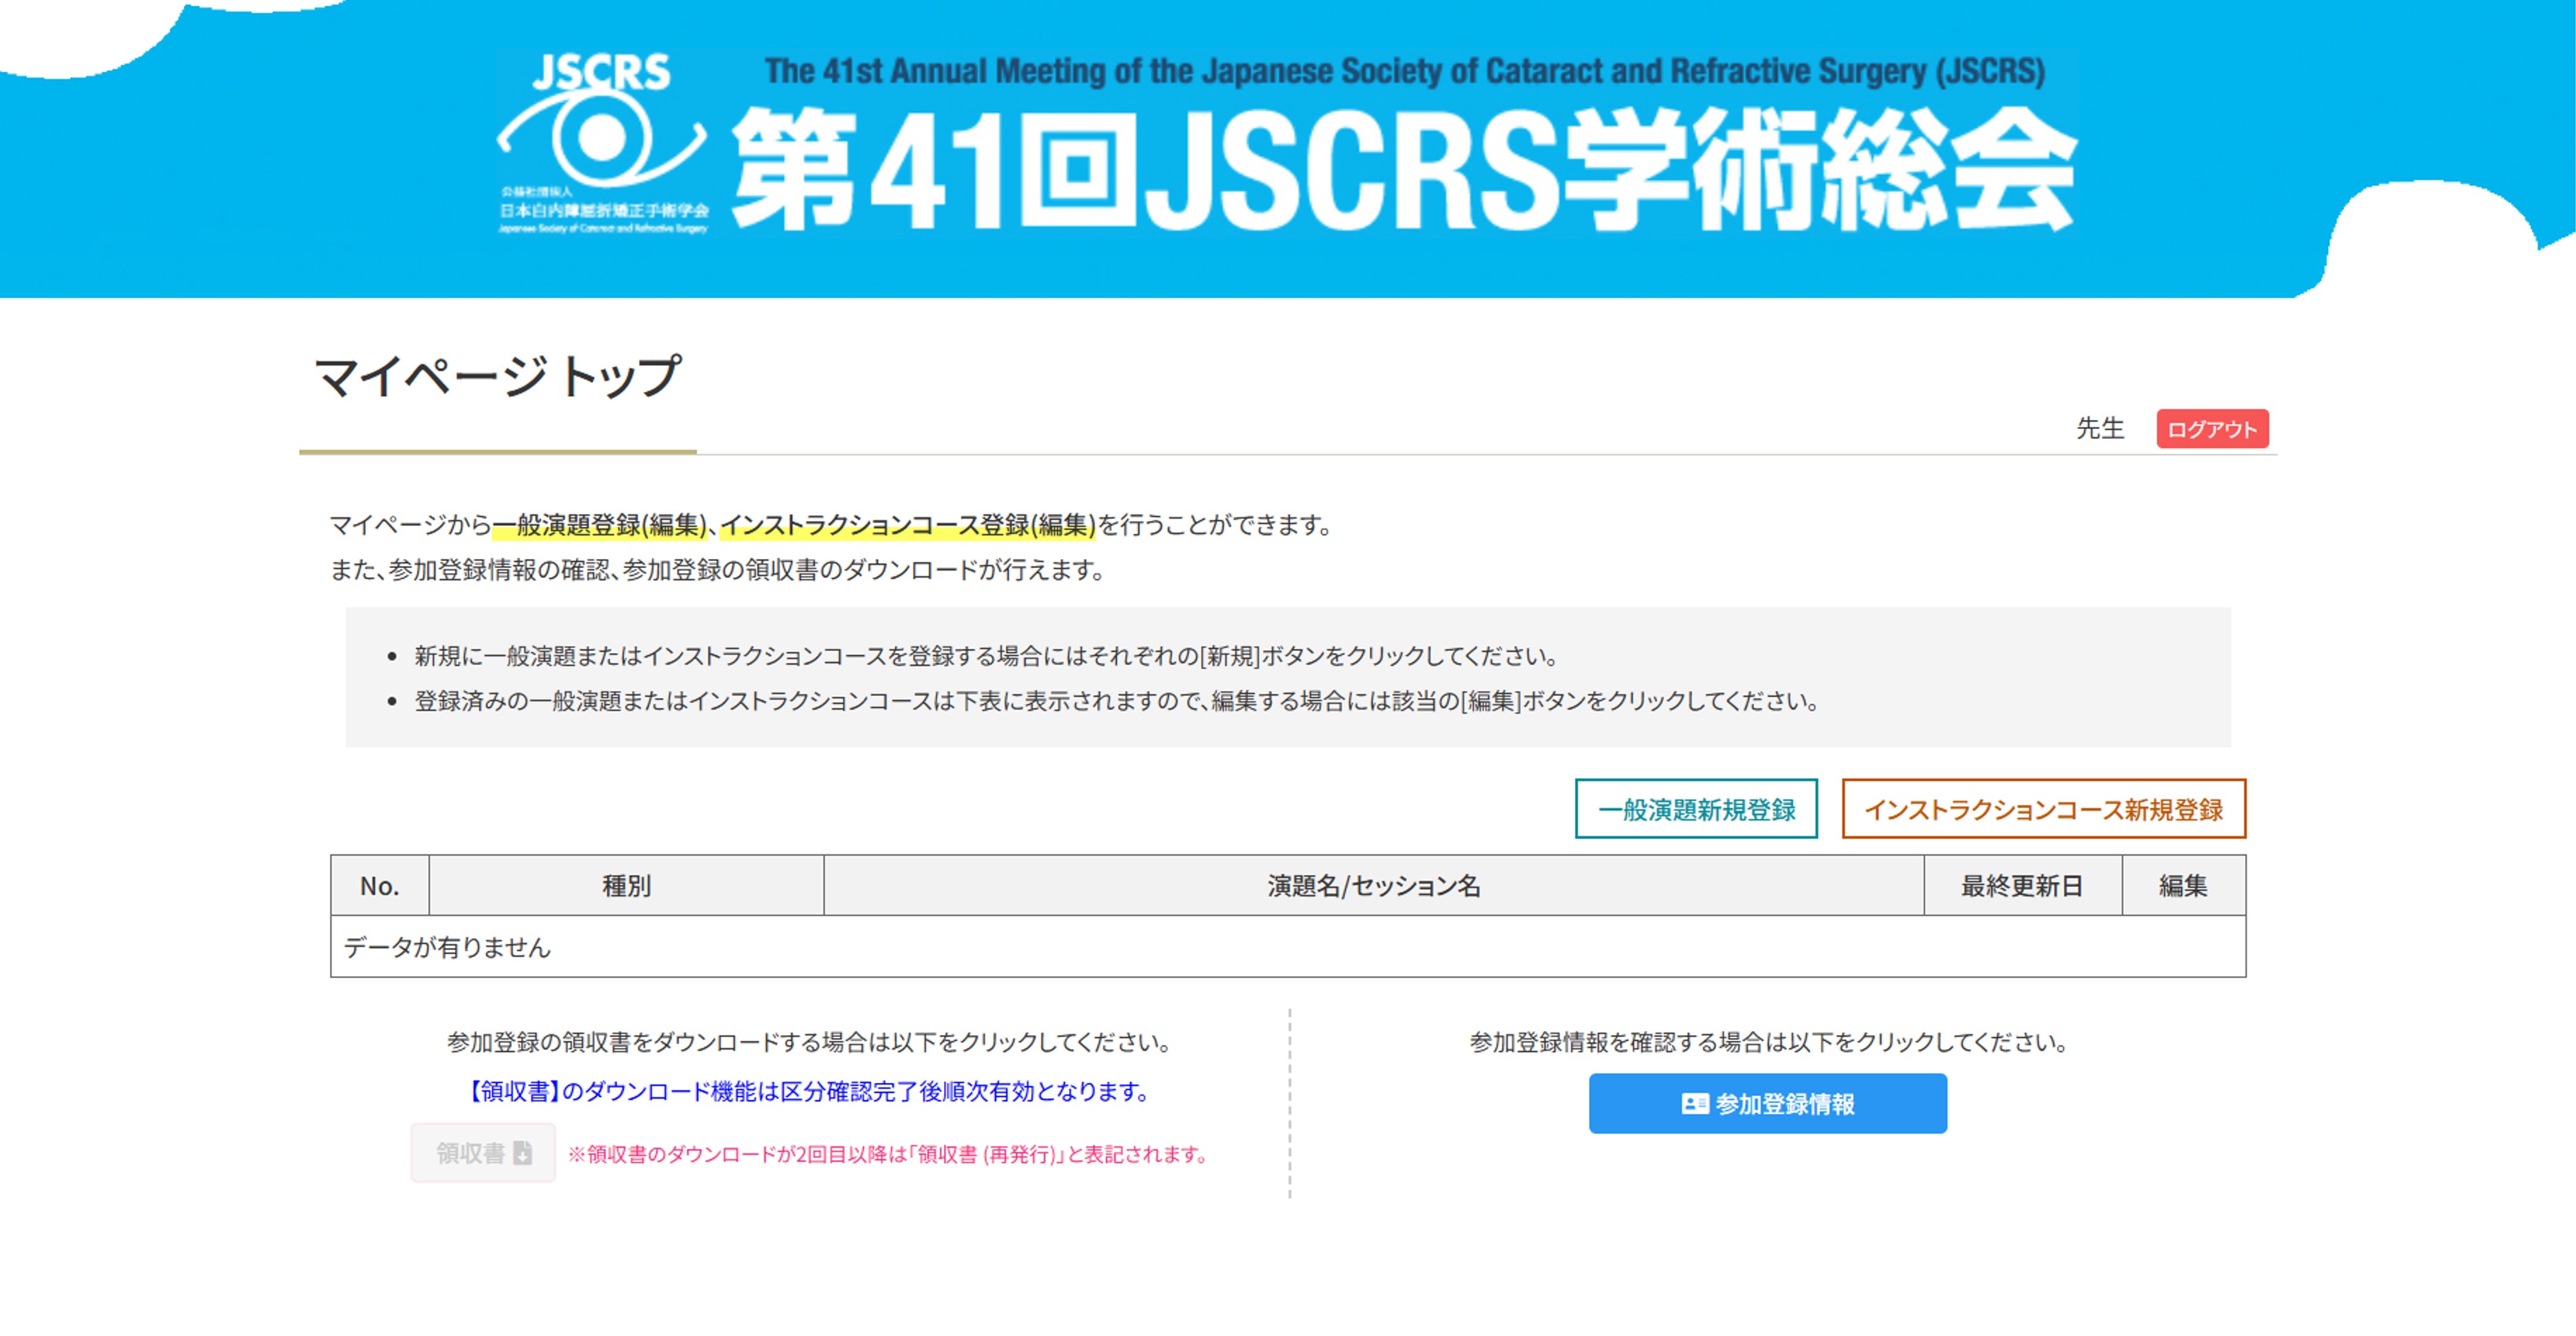Screen dimensions: 2576x1336
Task: Click the blue 参加登録情報 button
Action: [1767, 1103]
